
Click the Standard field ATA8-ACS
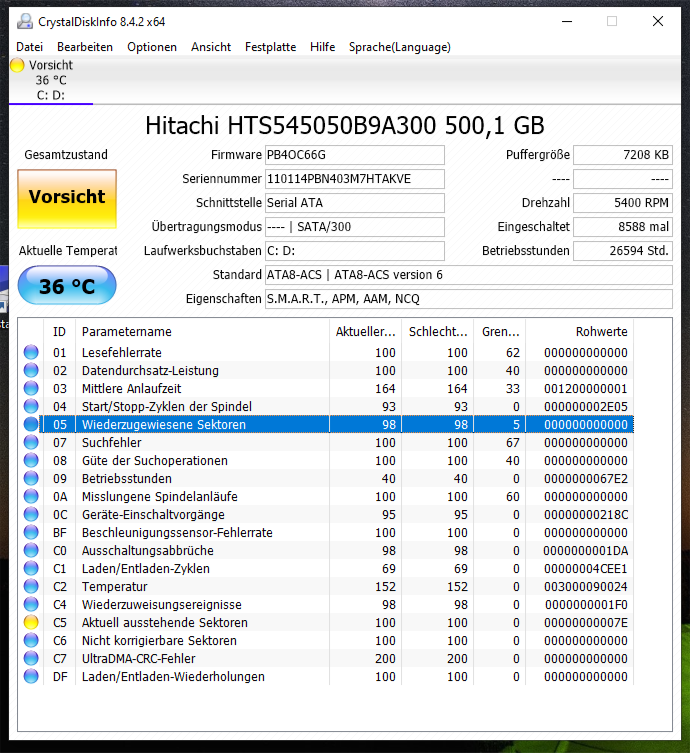(469, 275)
